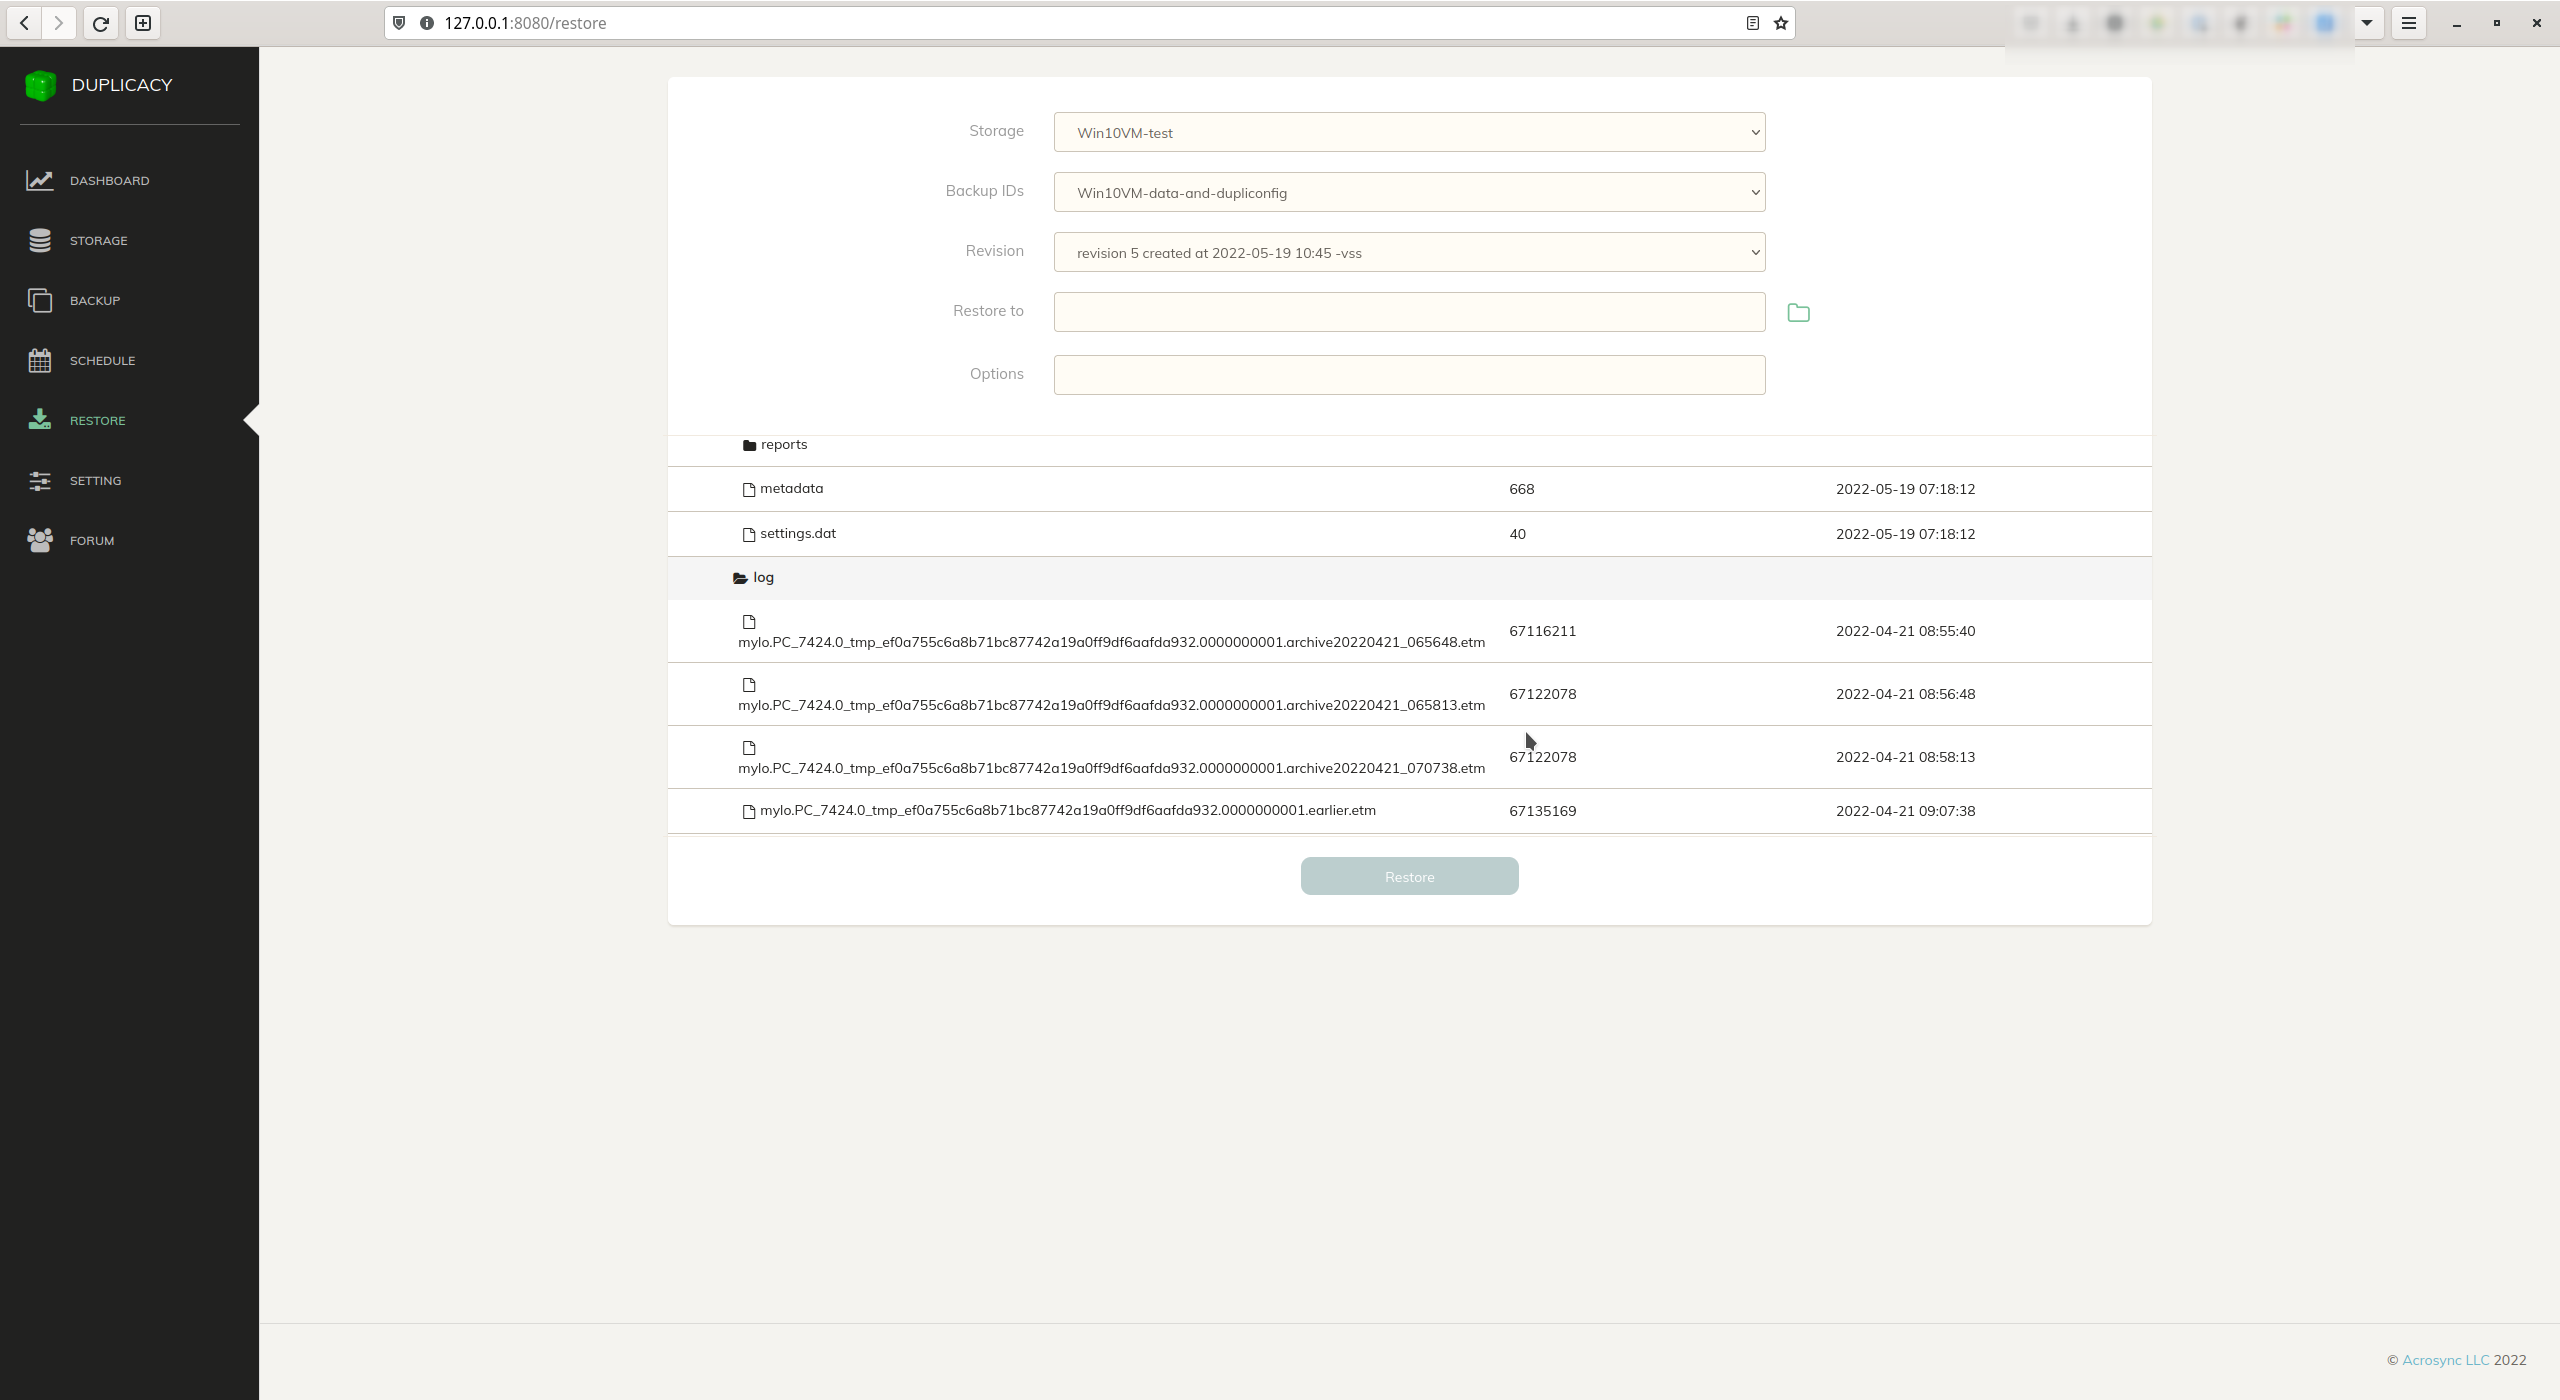Click the Backup copy icon
The width and height of the screenshot is (2560, 1400).
click(x=40, y=300)
